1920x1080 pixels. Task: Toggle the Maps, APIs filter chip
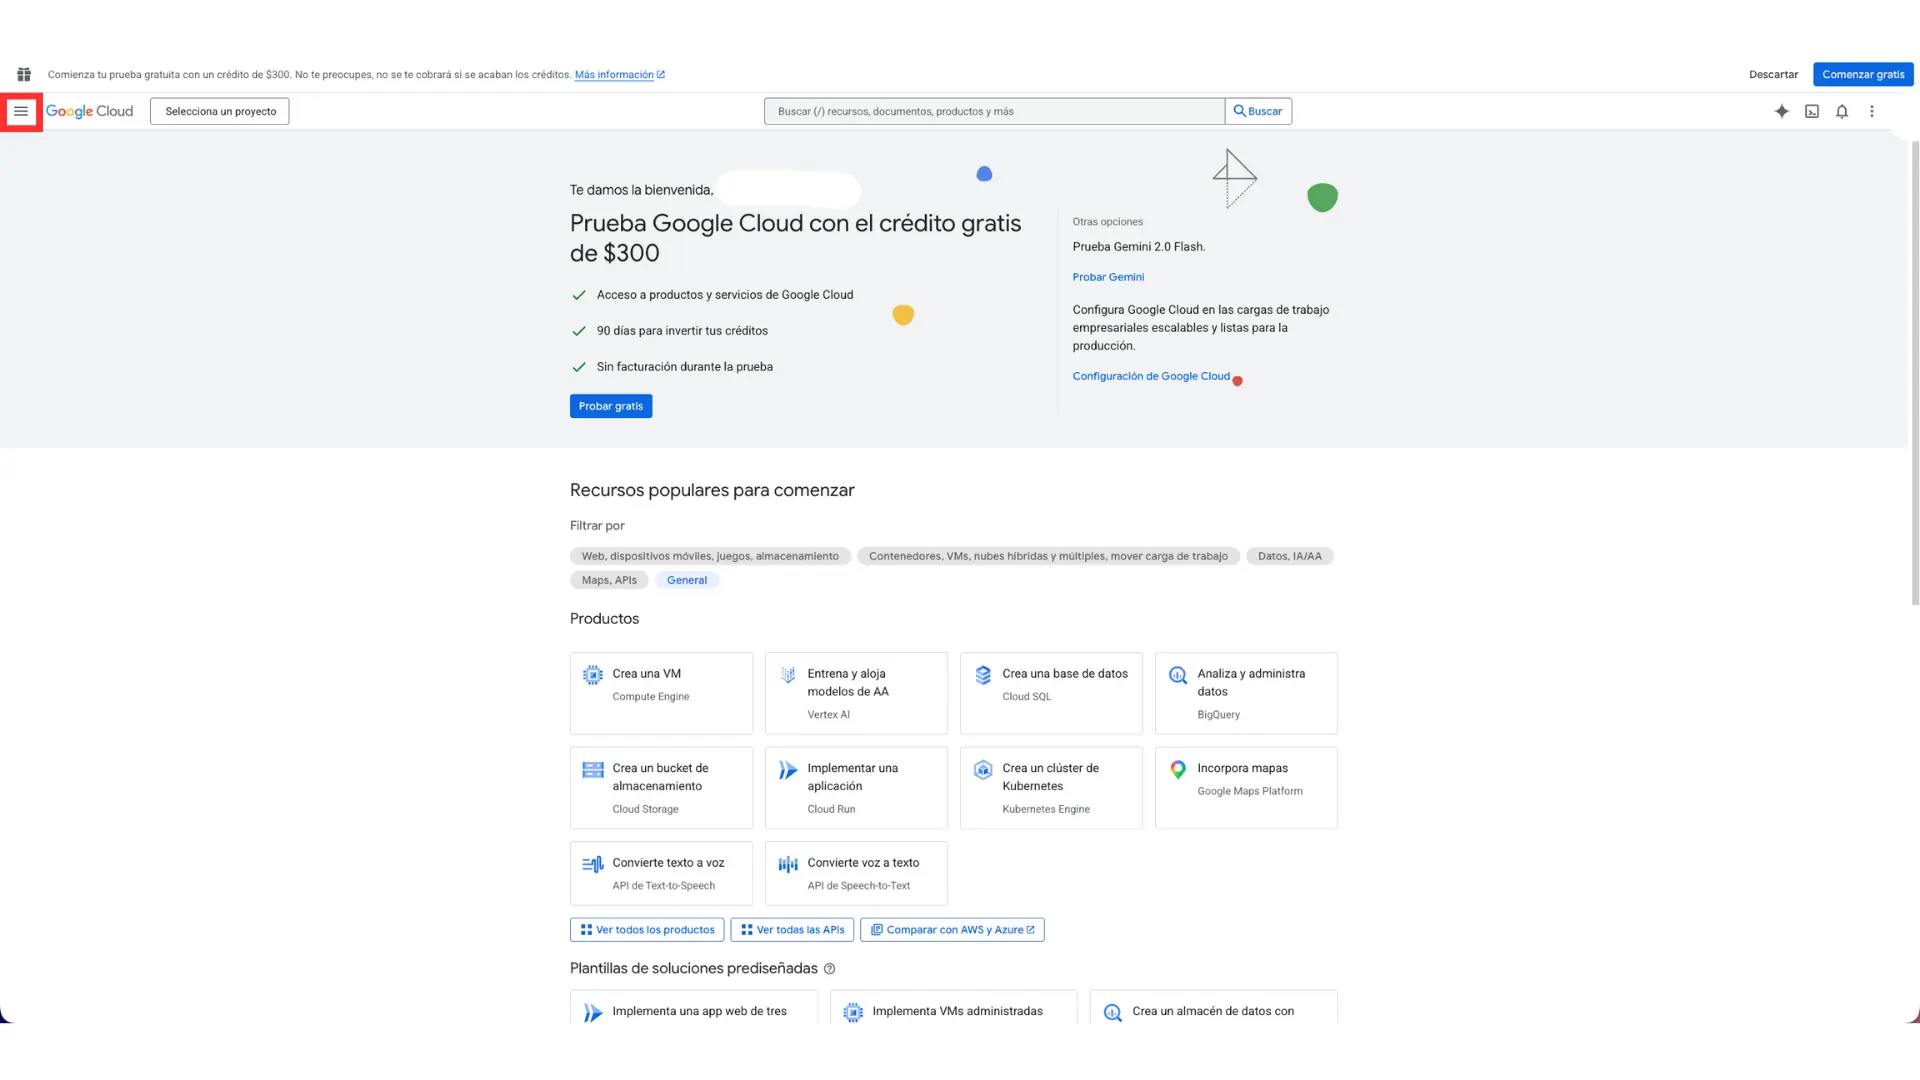[x=609, y=580]
